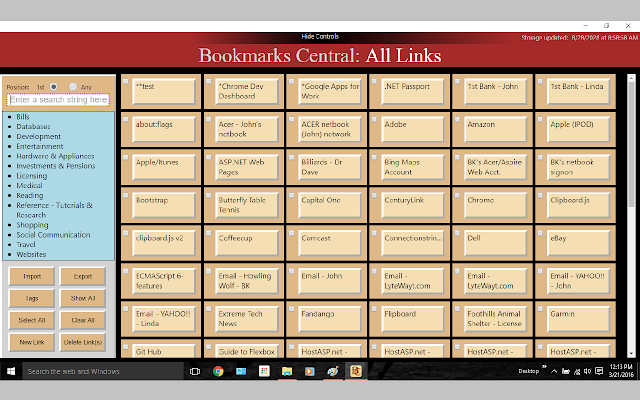Click the Select All button

[32, 320]
